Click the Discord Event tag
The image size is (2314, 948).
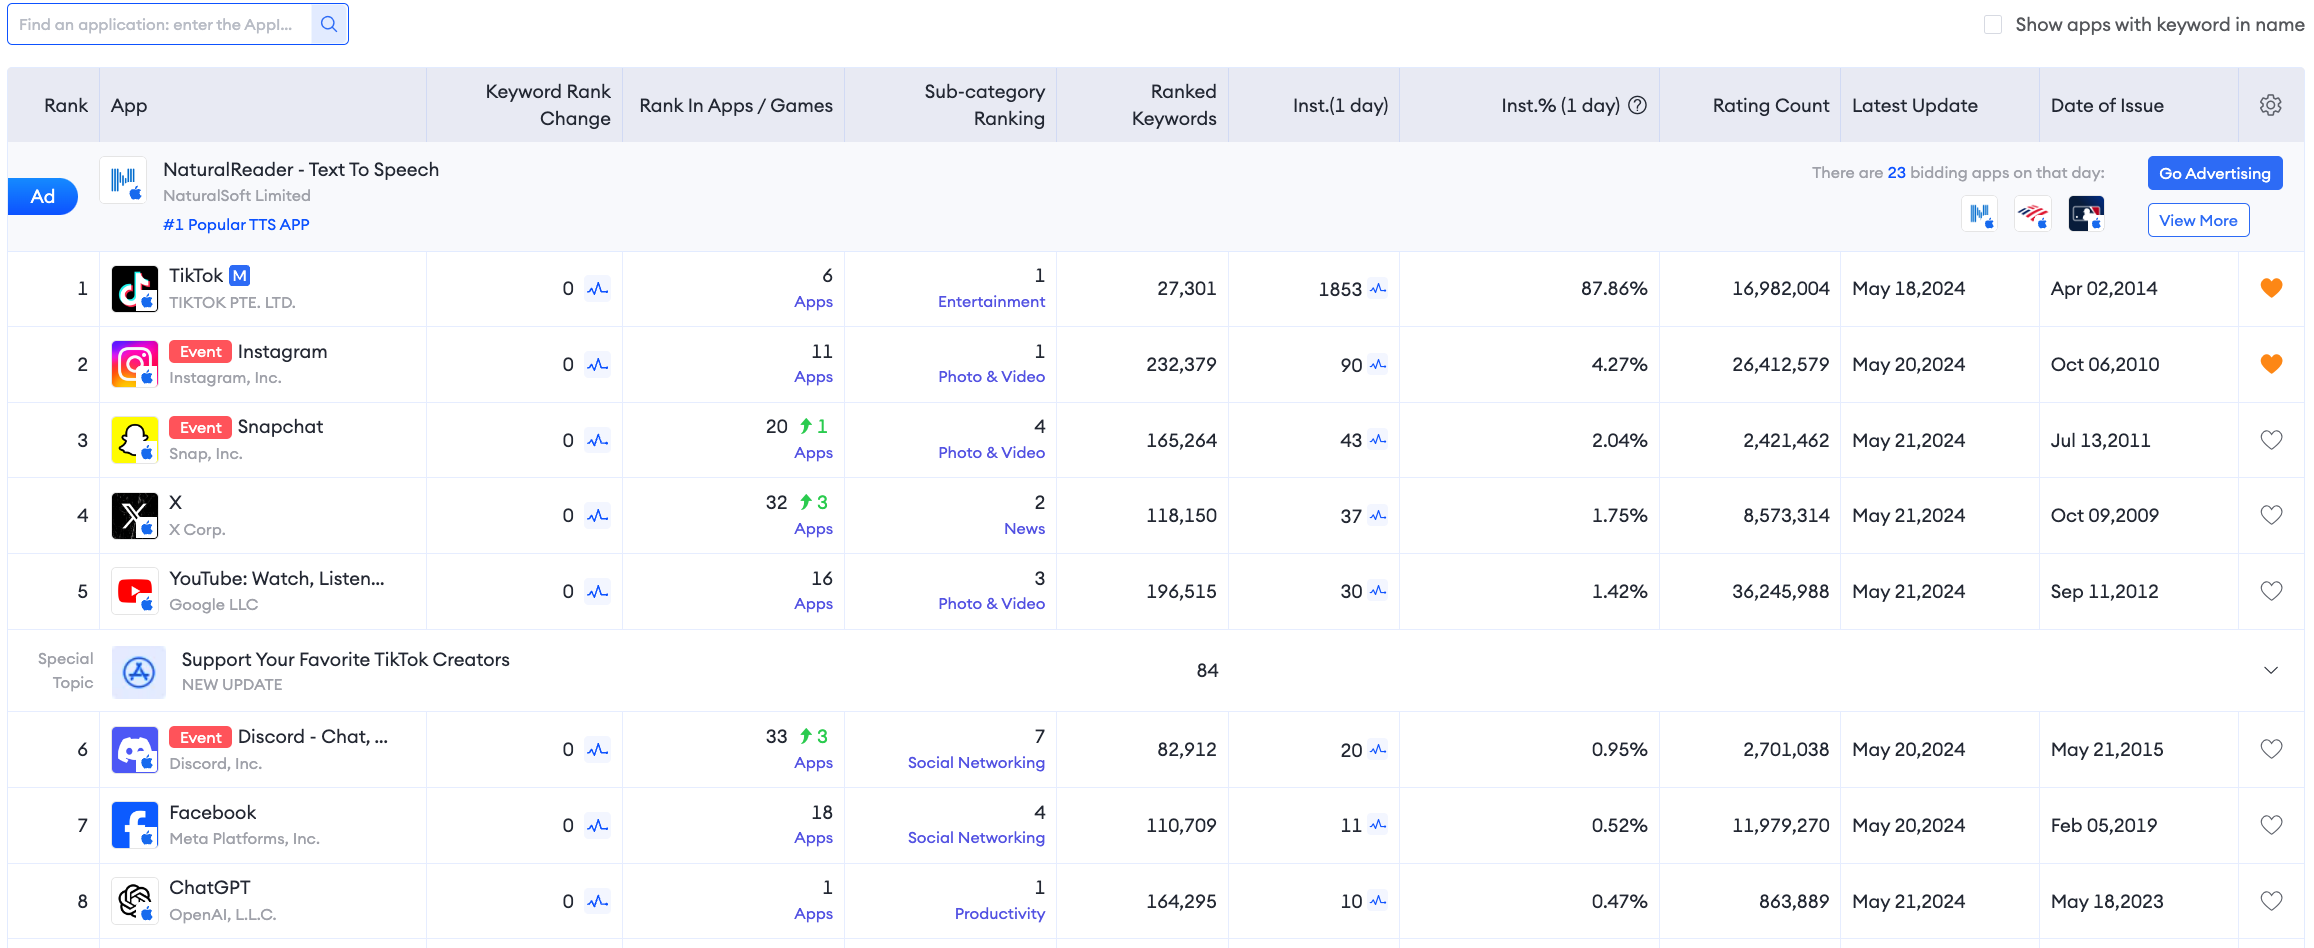[200, 738]
